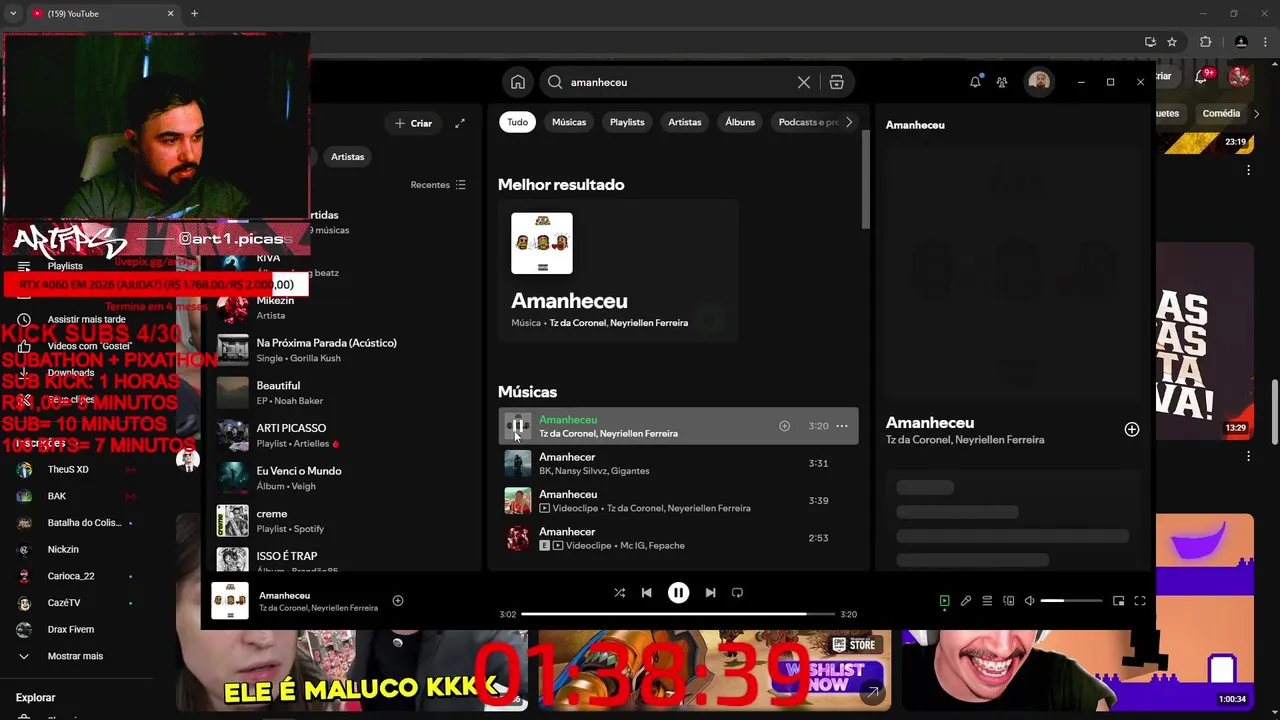Open the ARTI PICASSO playlist
The height and width of the screenshot is (720, 1280).
(x=340, y=435)
